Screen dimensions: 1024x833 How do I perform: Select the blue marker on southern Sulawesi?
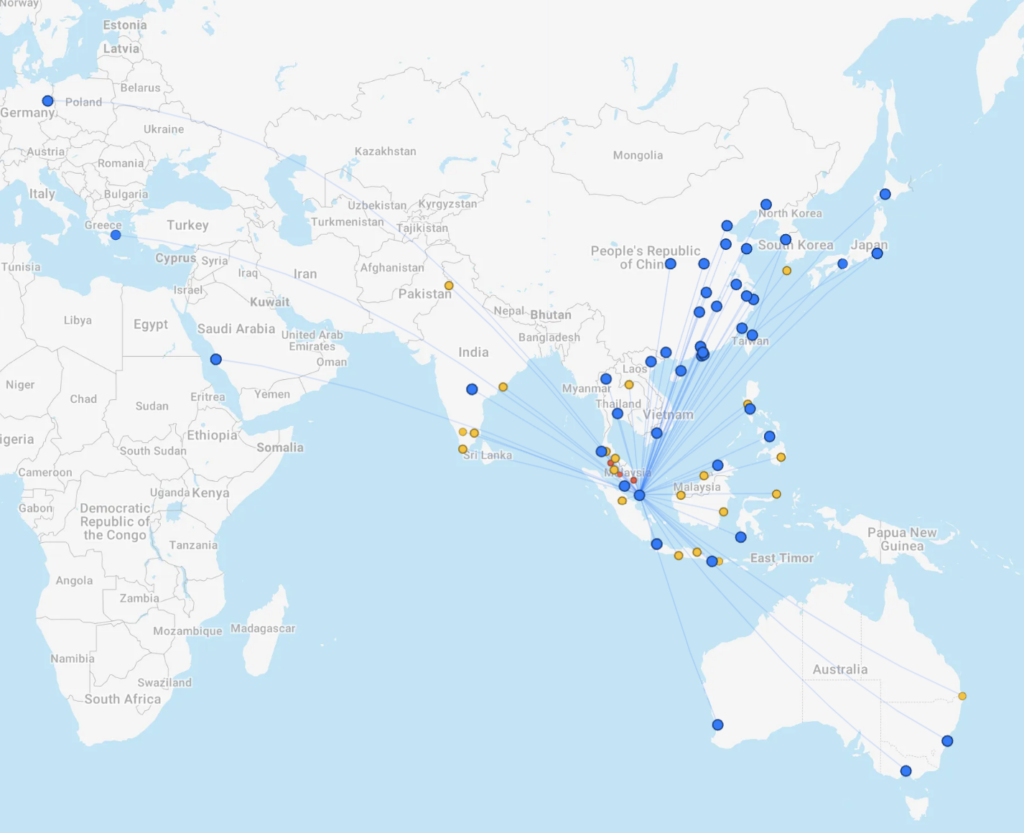741,537
